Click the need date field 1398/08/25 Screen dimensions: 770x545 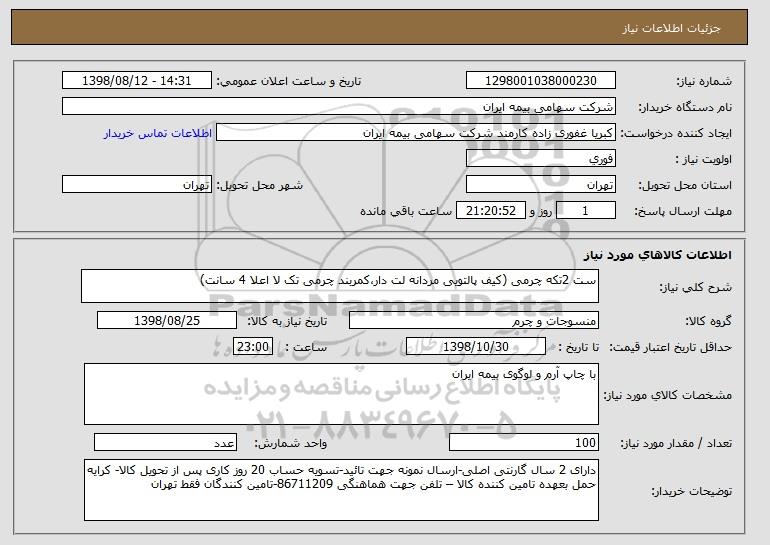(167, 321)
